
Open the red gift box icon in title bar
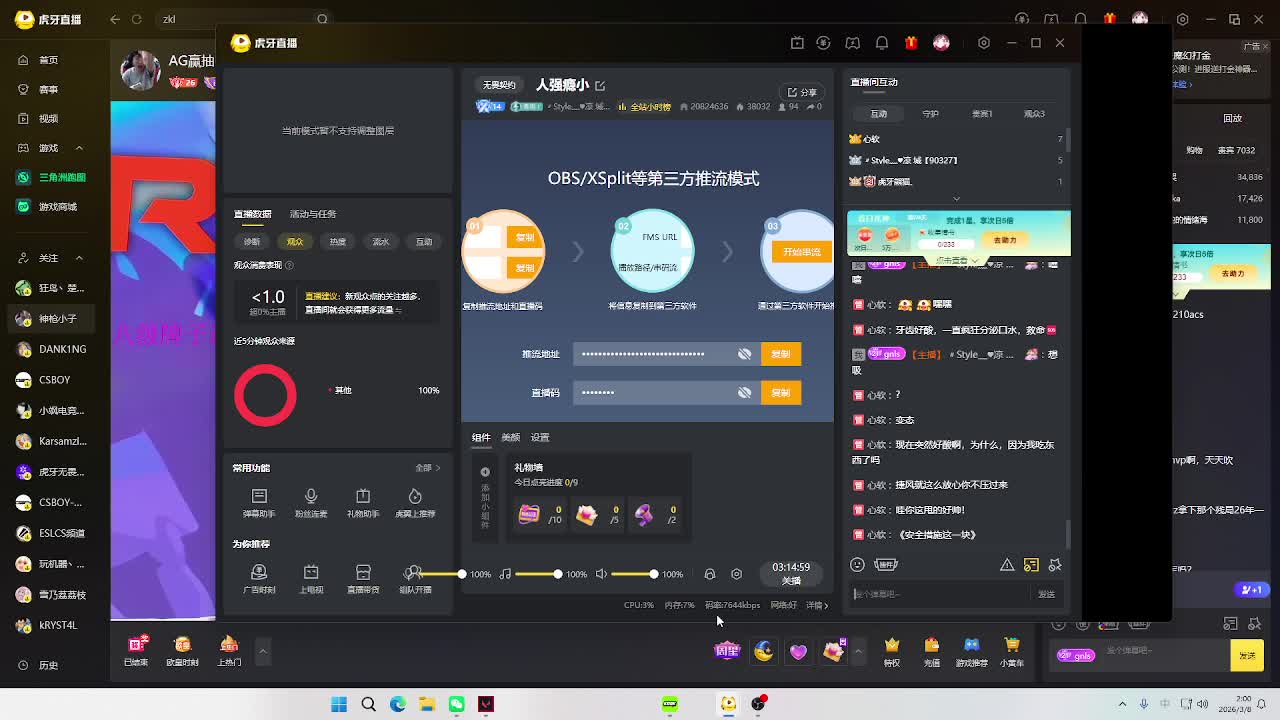(x=911, y=43)
